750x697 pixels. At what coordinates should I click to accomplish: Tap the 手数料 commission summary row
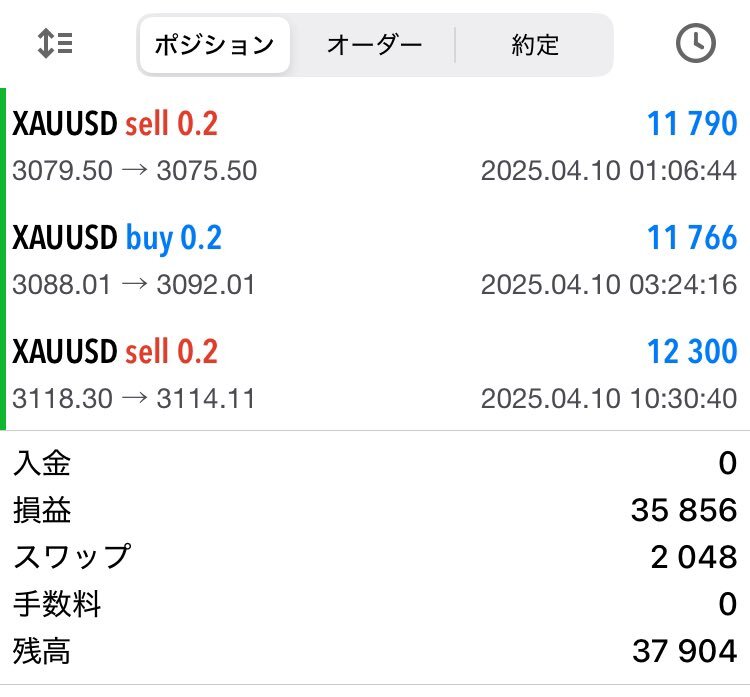[x=375, y=604]
